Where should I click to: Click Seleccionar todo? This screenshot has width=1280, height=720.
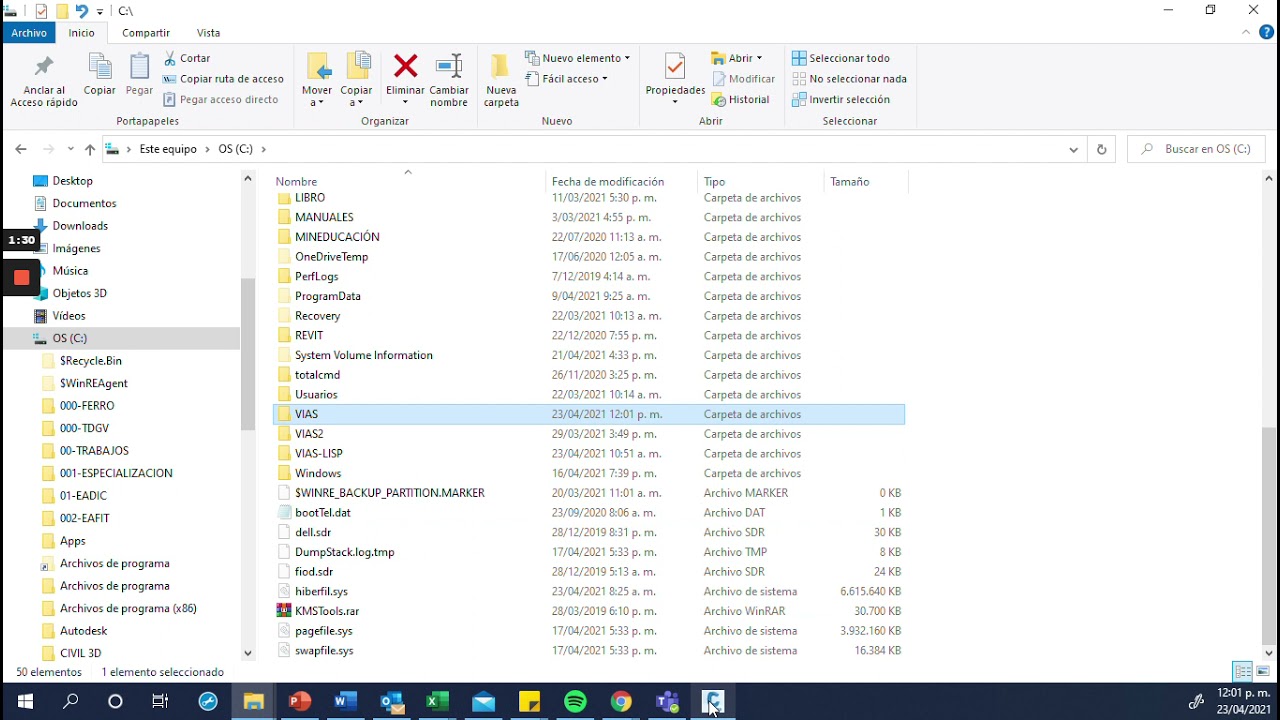(x=840, y=58)
